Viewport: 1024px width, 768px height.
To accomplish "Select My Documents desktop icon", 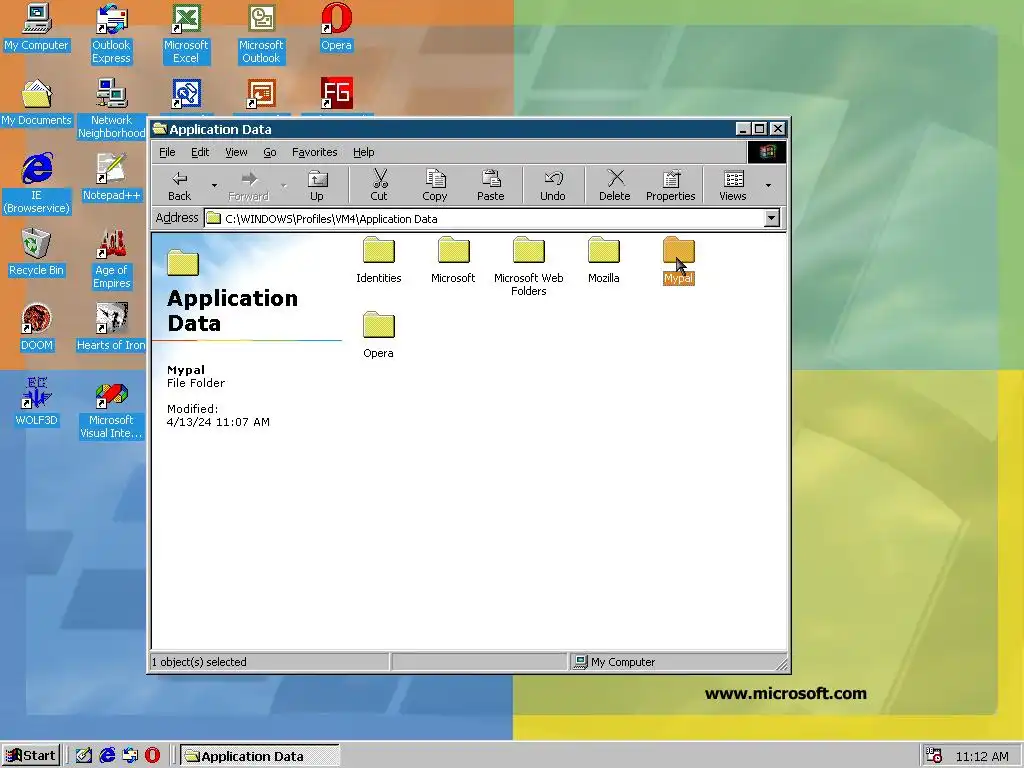I will (x=37, y=103).
